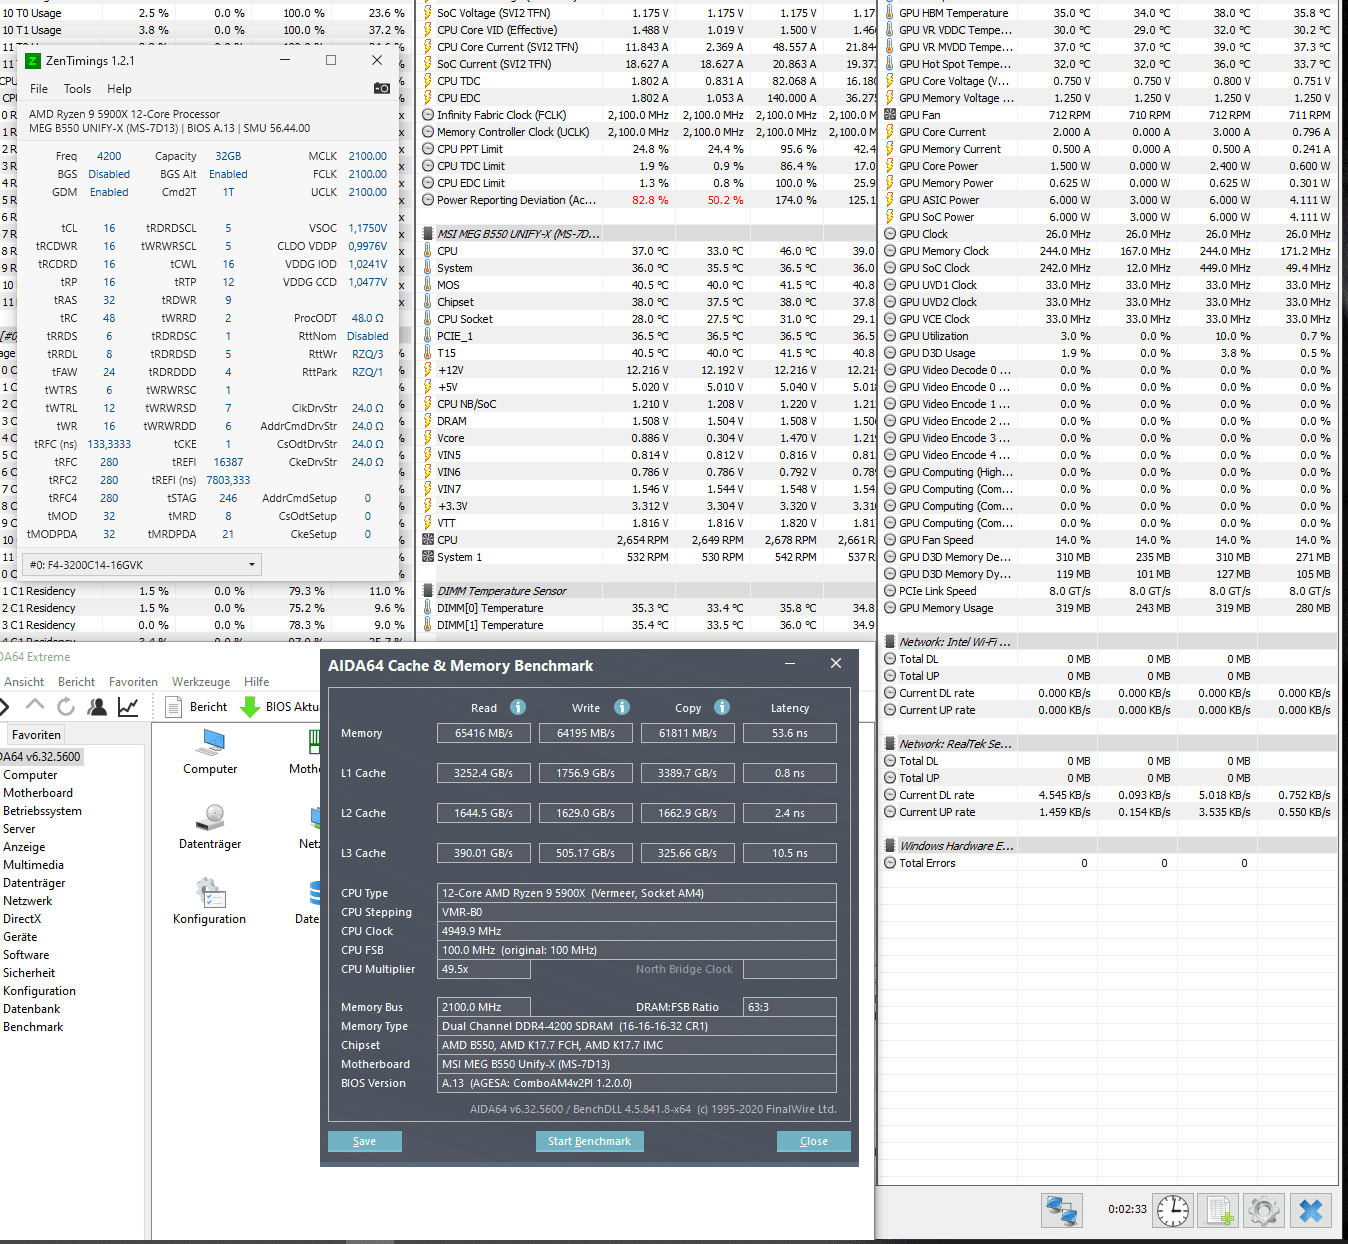Open the large Computer icon in AIDA64 pane
1348x1244 pixels.
coord(210,751)
